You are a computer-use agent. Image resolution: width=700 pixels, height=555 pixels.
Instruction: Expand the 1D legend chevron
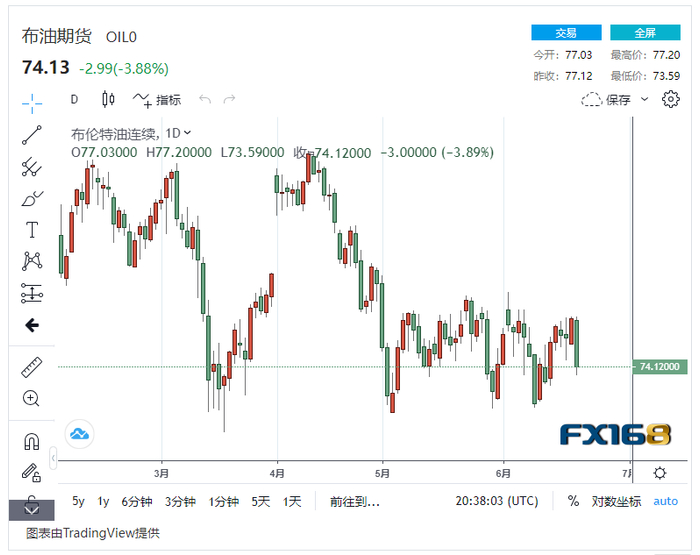pyautogui.click(x=188, y=132)
